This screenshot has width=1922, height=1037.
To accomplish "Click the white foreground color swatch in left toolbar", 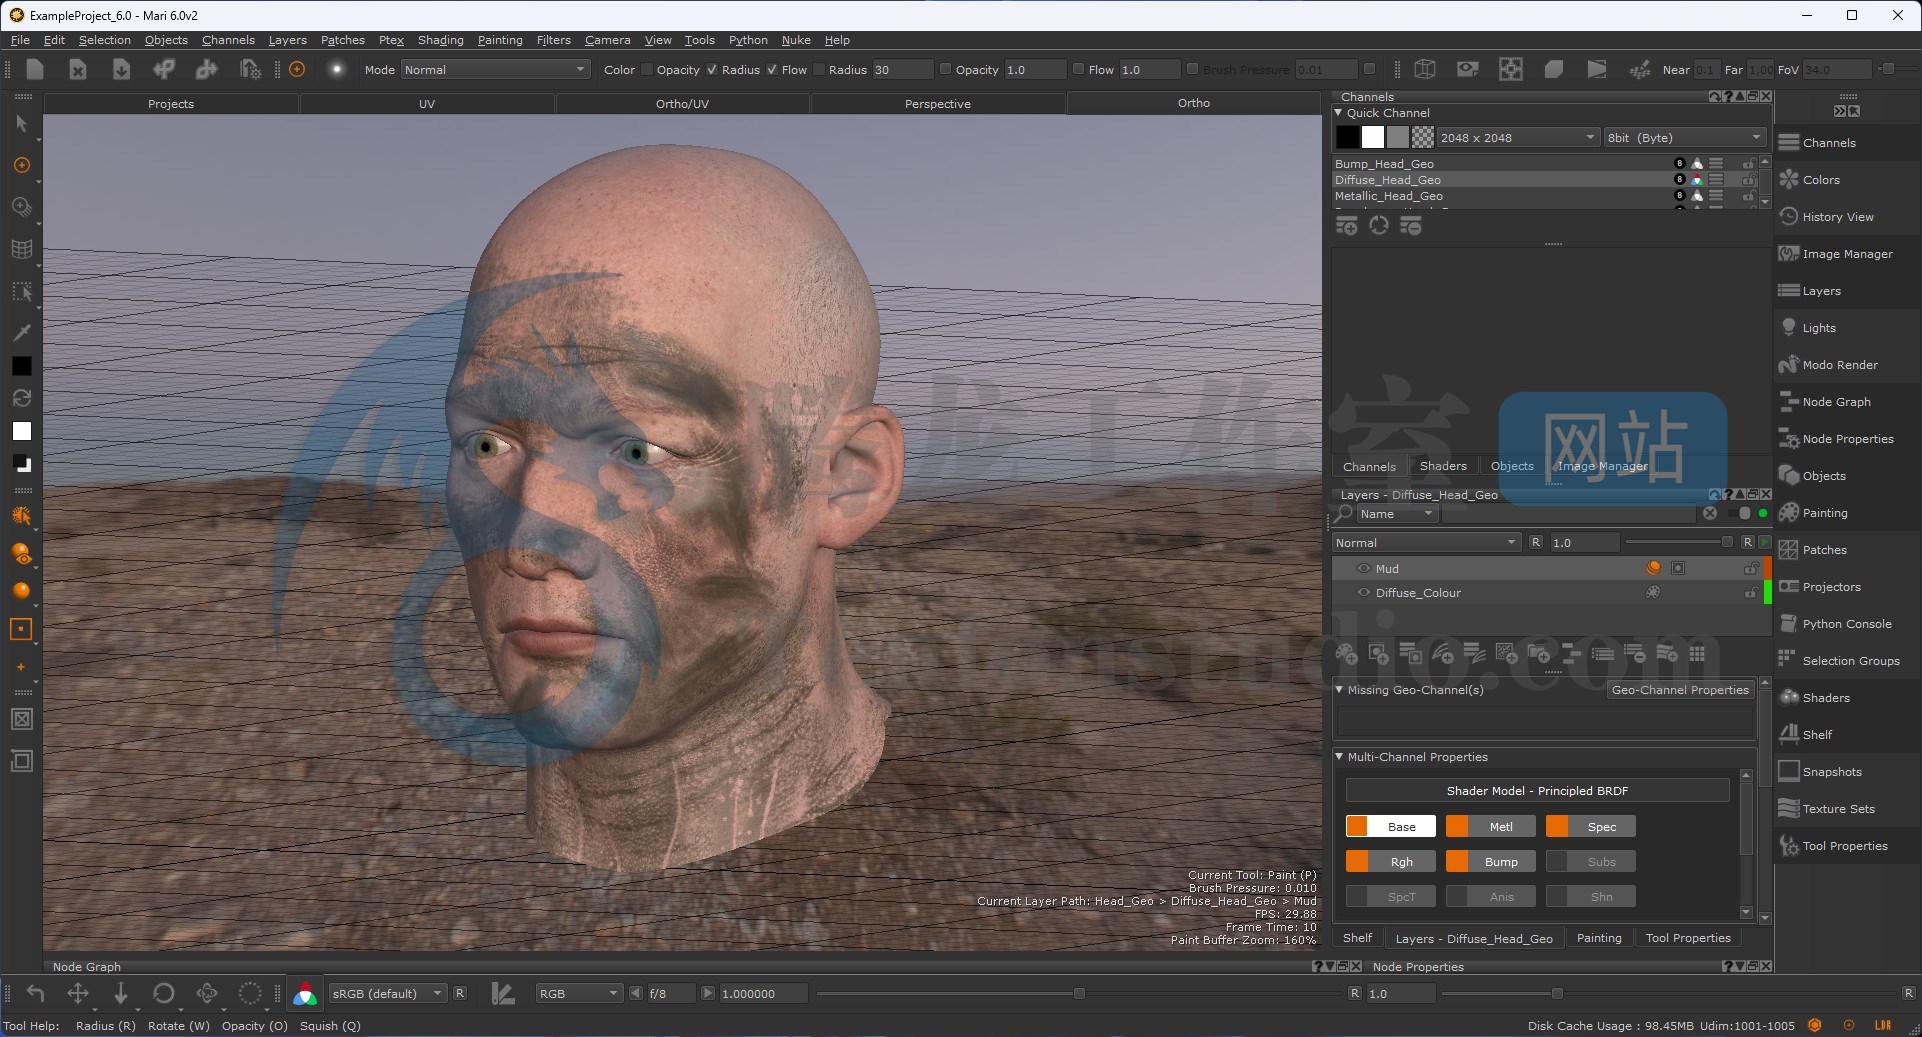I will tap(21, 431).
